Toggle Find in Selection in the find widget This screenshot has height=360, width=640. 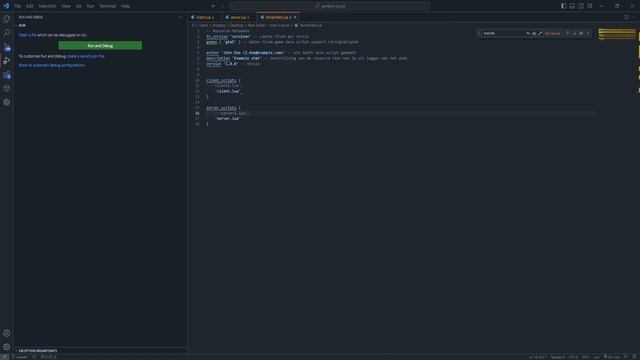point(581,33)
